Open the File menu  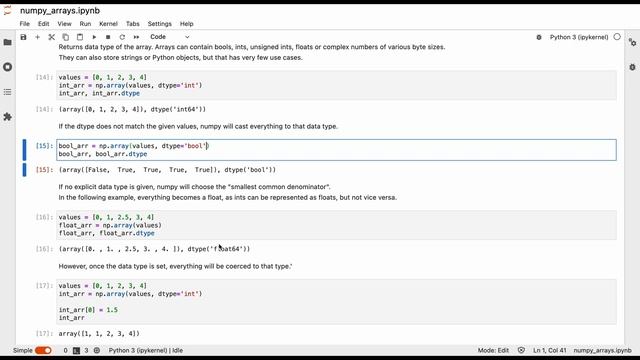(x=24, y=24)
